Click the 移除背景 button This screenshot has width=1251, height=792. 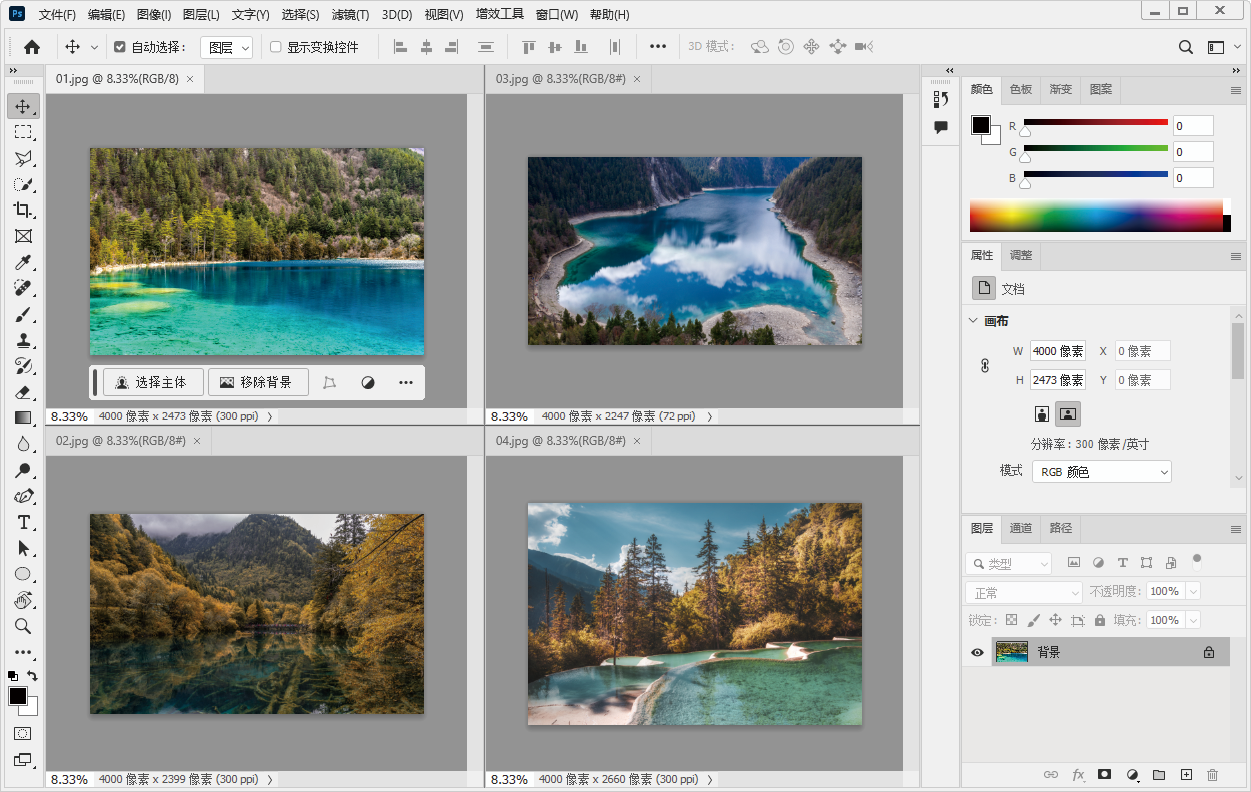coord(257,382)
